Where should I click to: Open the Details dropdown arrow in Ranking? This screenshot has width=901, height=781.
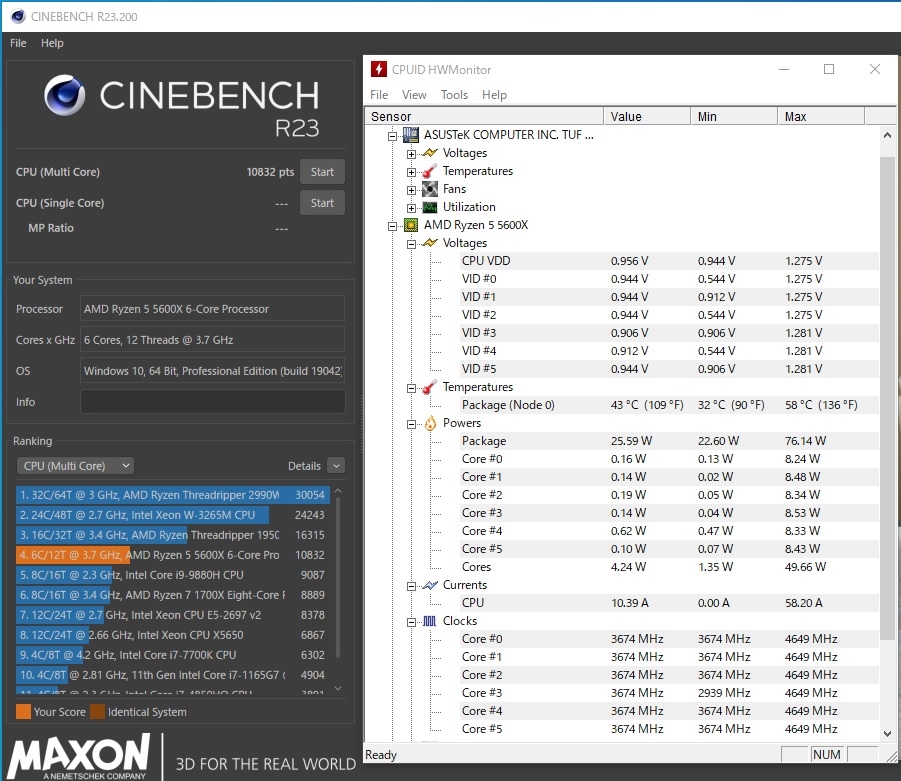(336, 465)
